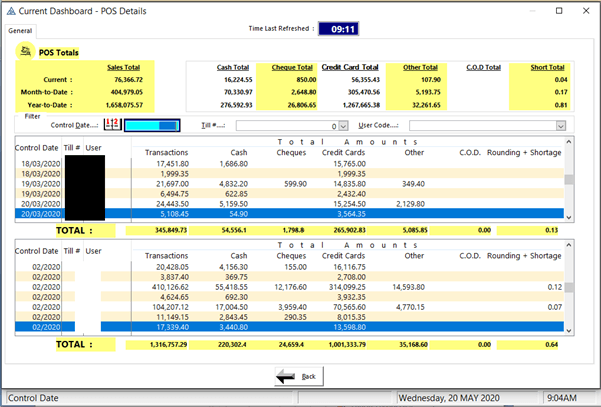Image resolution: width=601 pixels, height=407 pixels.
Task: Click other amount 2,129.80
Action: coord(411,204)
